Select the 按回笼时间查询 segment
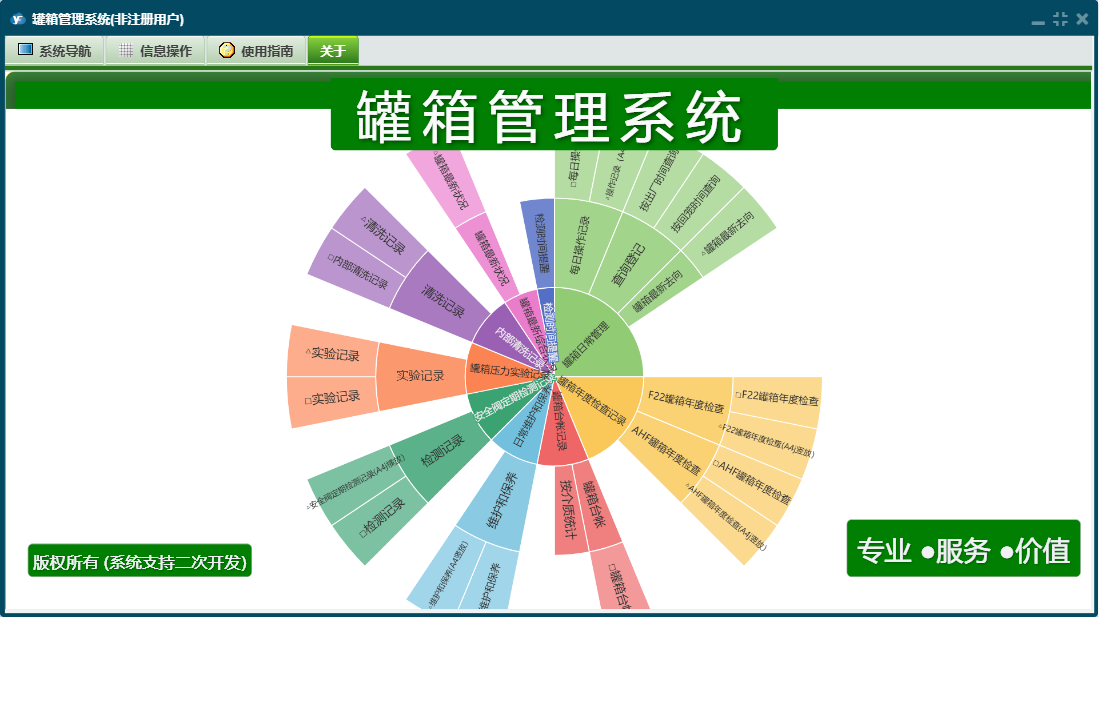1099x723 pixels. coord(695,203)
